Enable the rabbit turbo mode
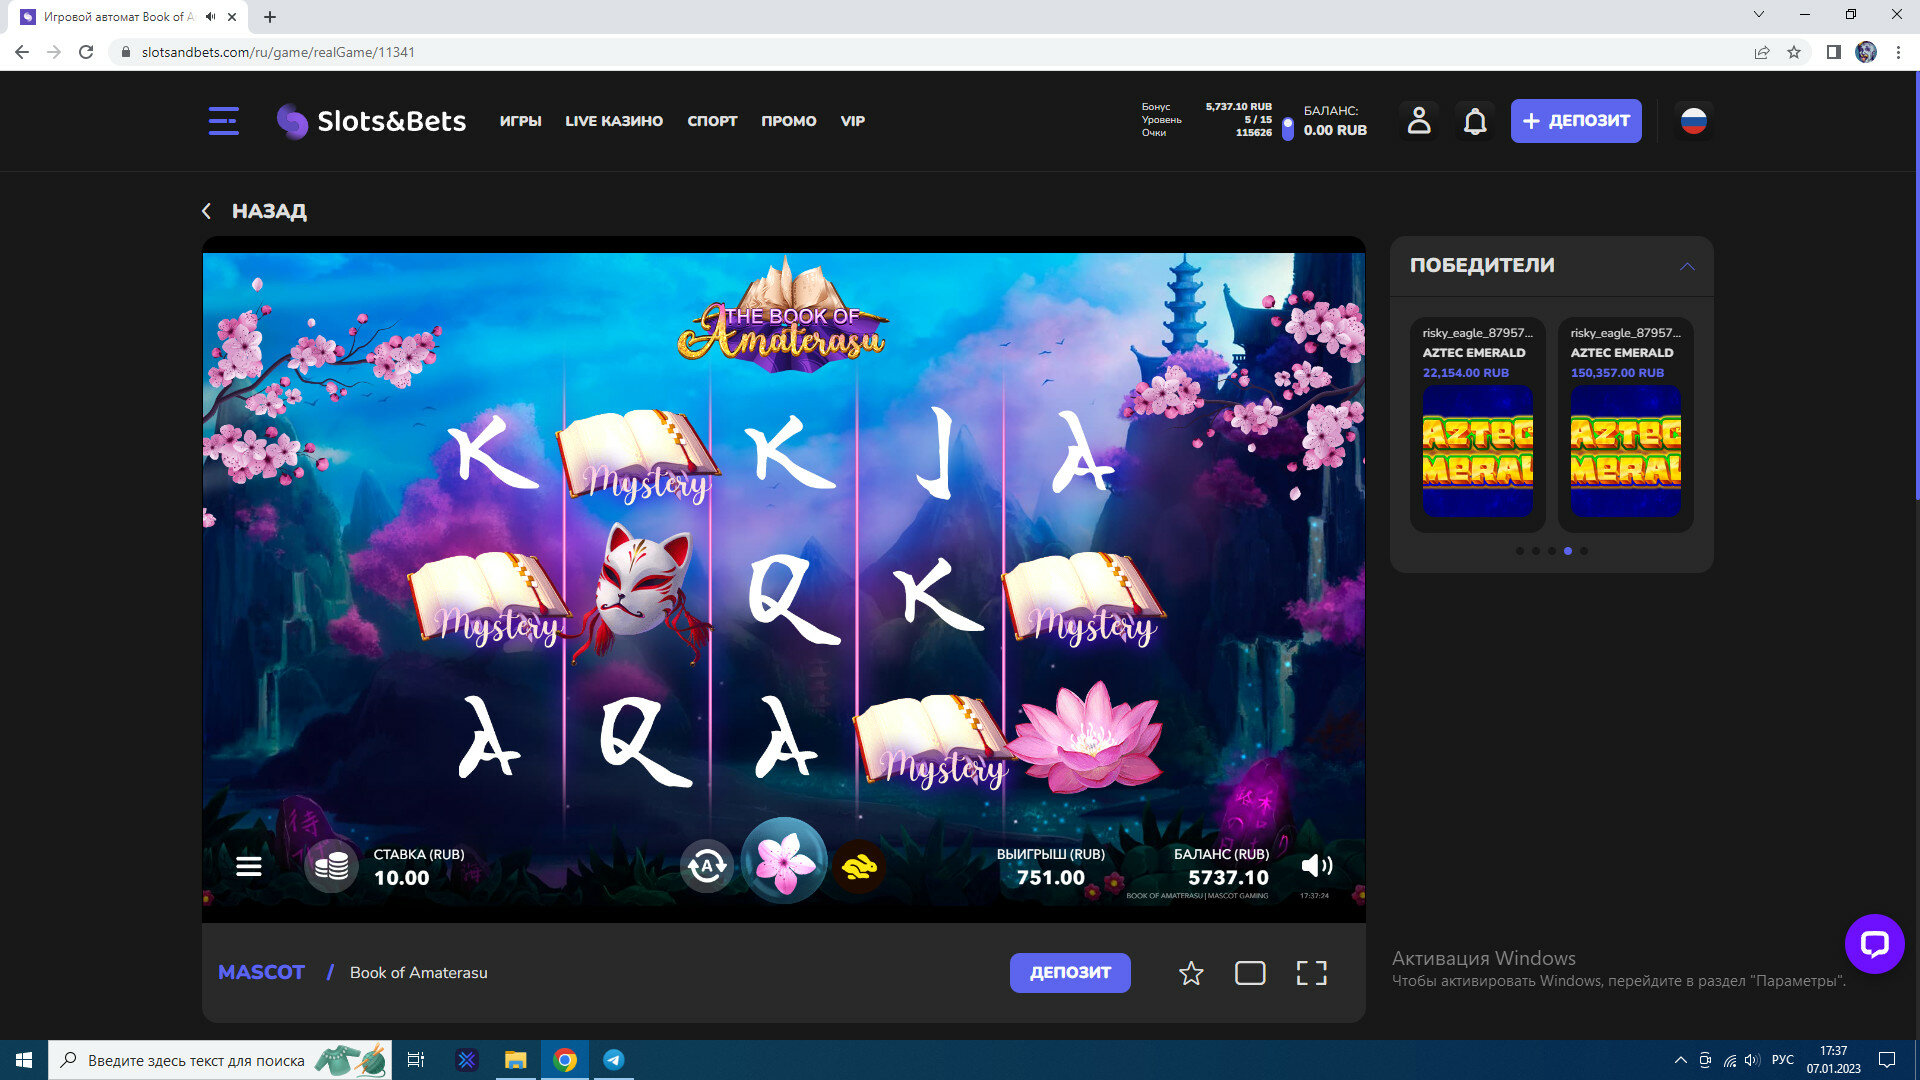This screenshot has width=1920, height=1080. (x=859, y=866)
